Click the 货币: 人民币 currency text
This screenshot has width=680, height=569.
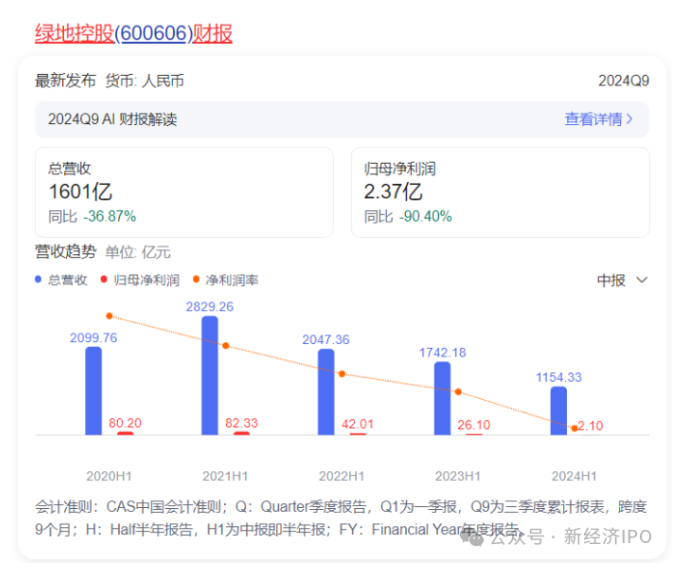[x=145, y=81]
